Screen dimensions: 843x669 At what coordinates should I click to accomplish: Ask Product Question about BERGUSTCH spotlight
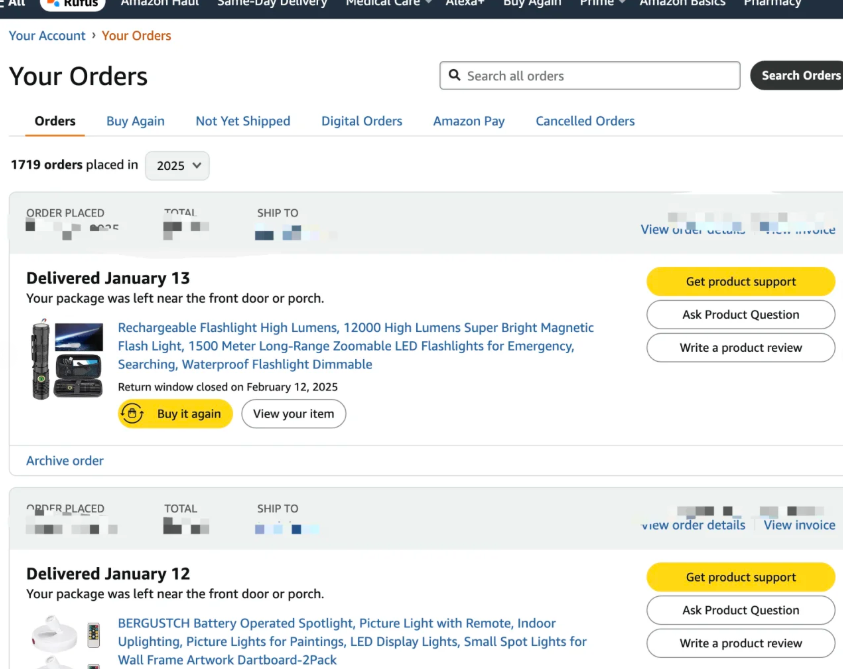pos(740,610)
